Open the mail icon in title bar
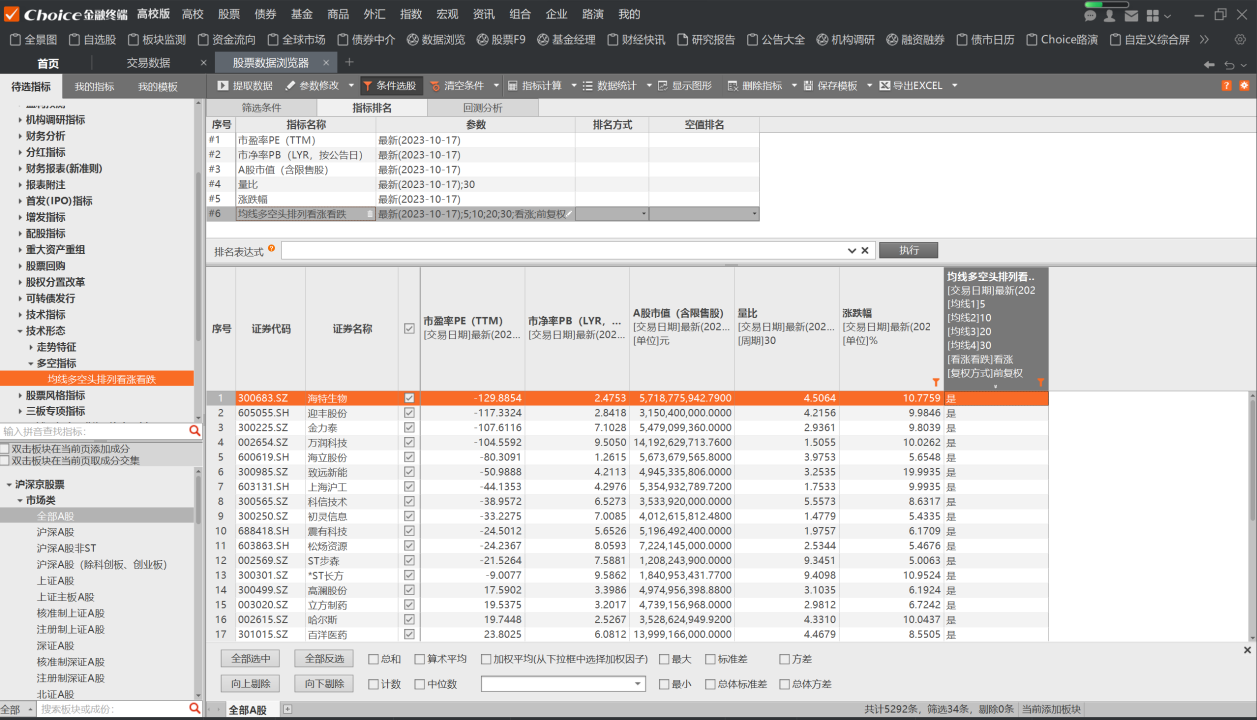1257x720 pixels. point(1131,16)
